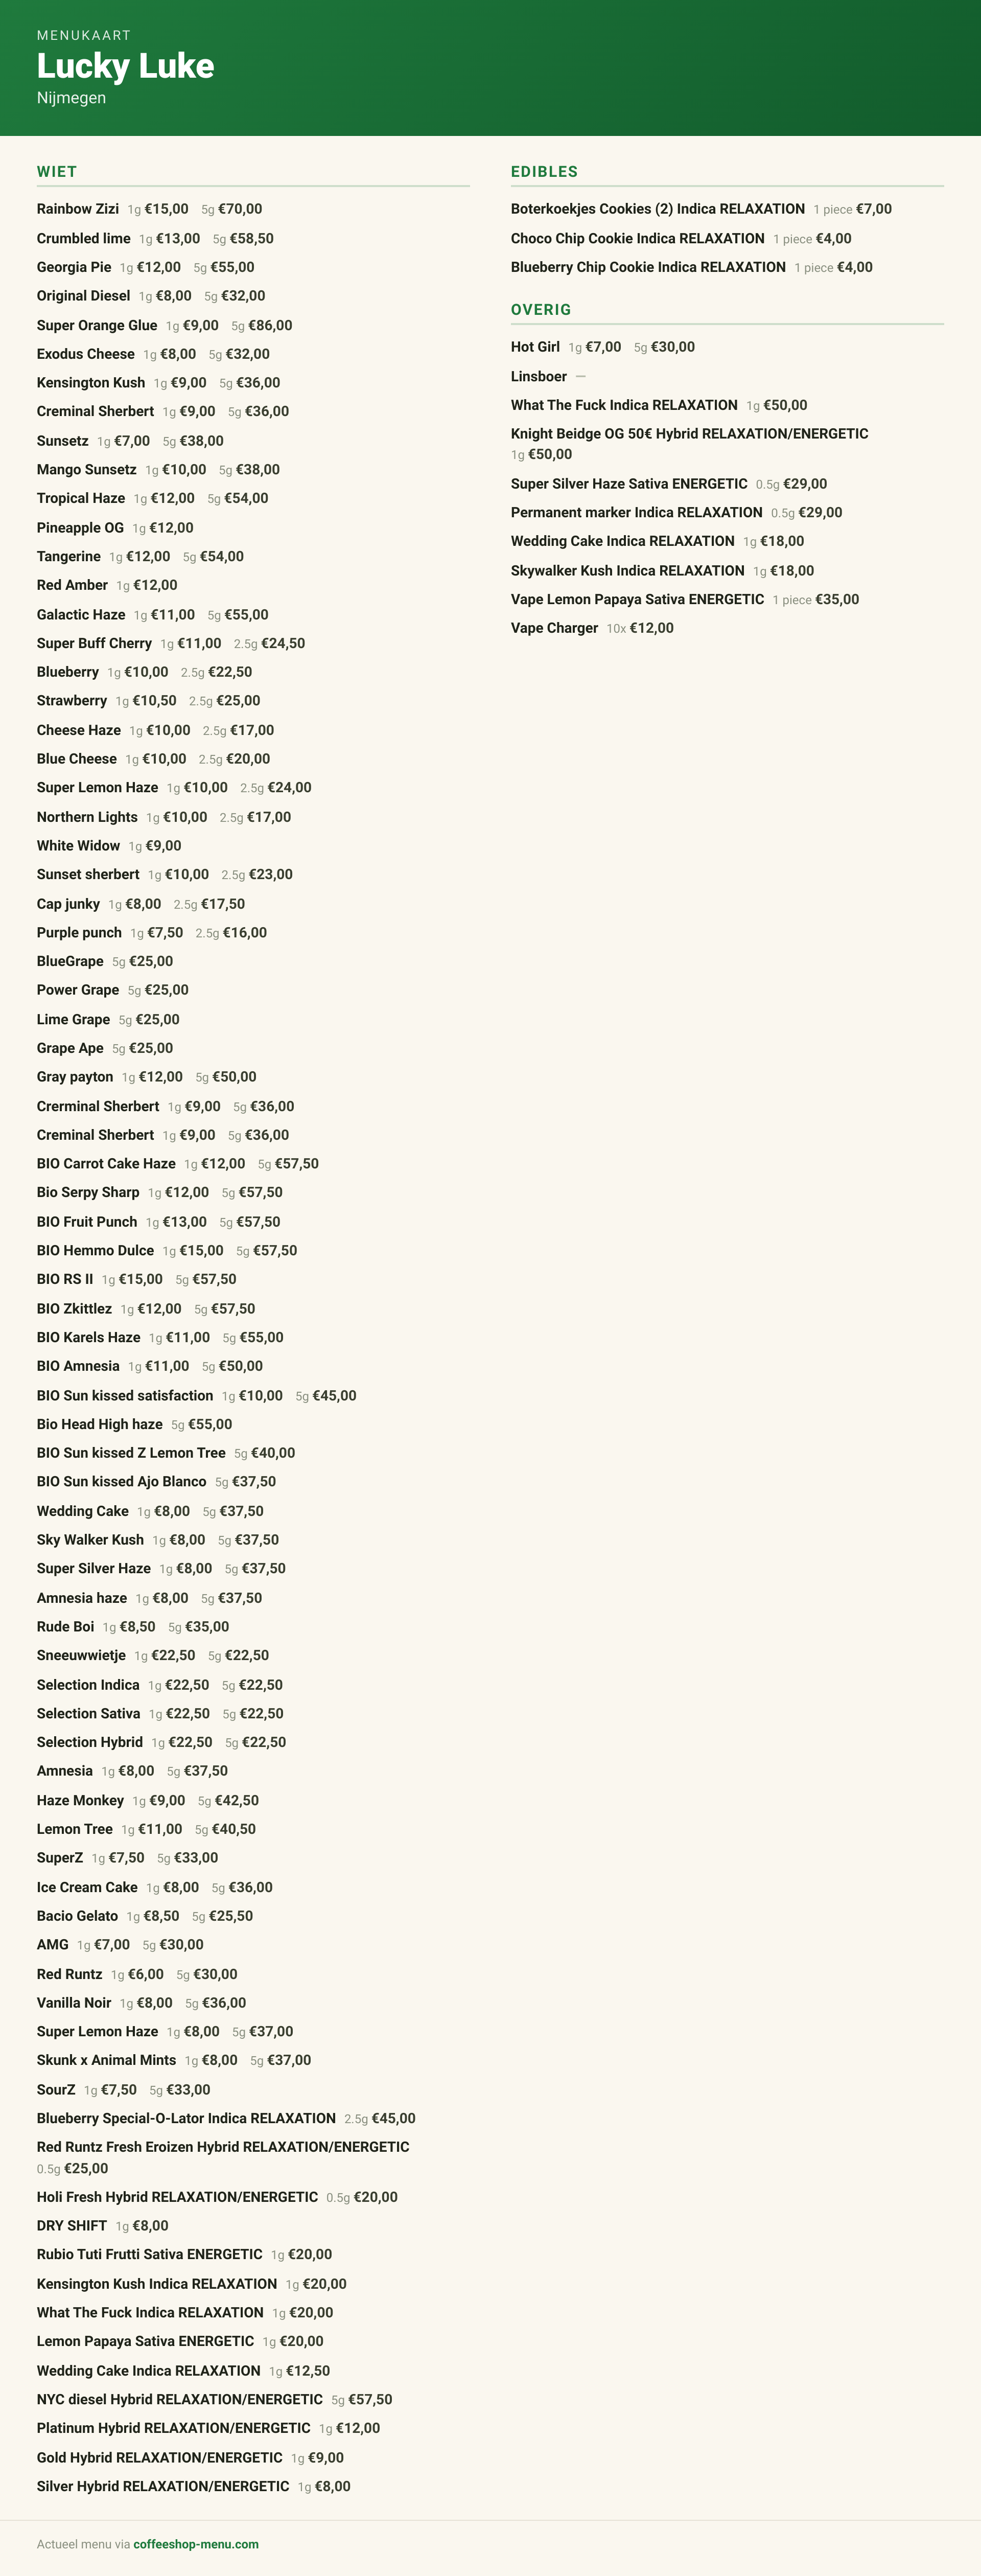
Task: Select the EDIBLES section heading
Action: [x=544, y=172]
